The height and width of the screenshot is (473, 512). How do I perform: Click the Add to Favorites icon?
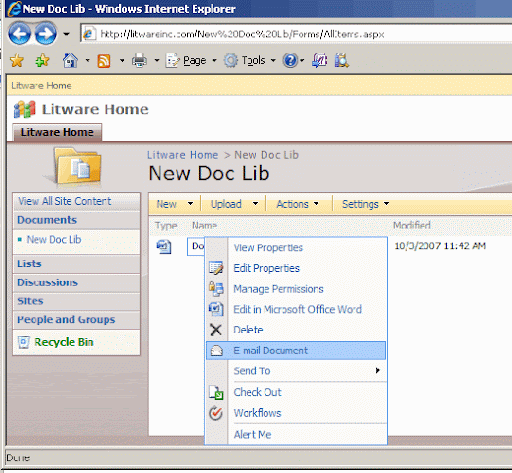(x=42, y=61)
